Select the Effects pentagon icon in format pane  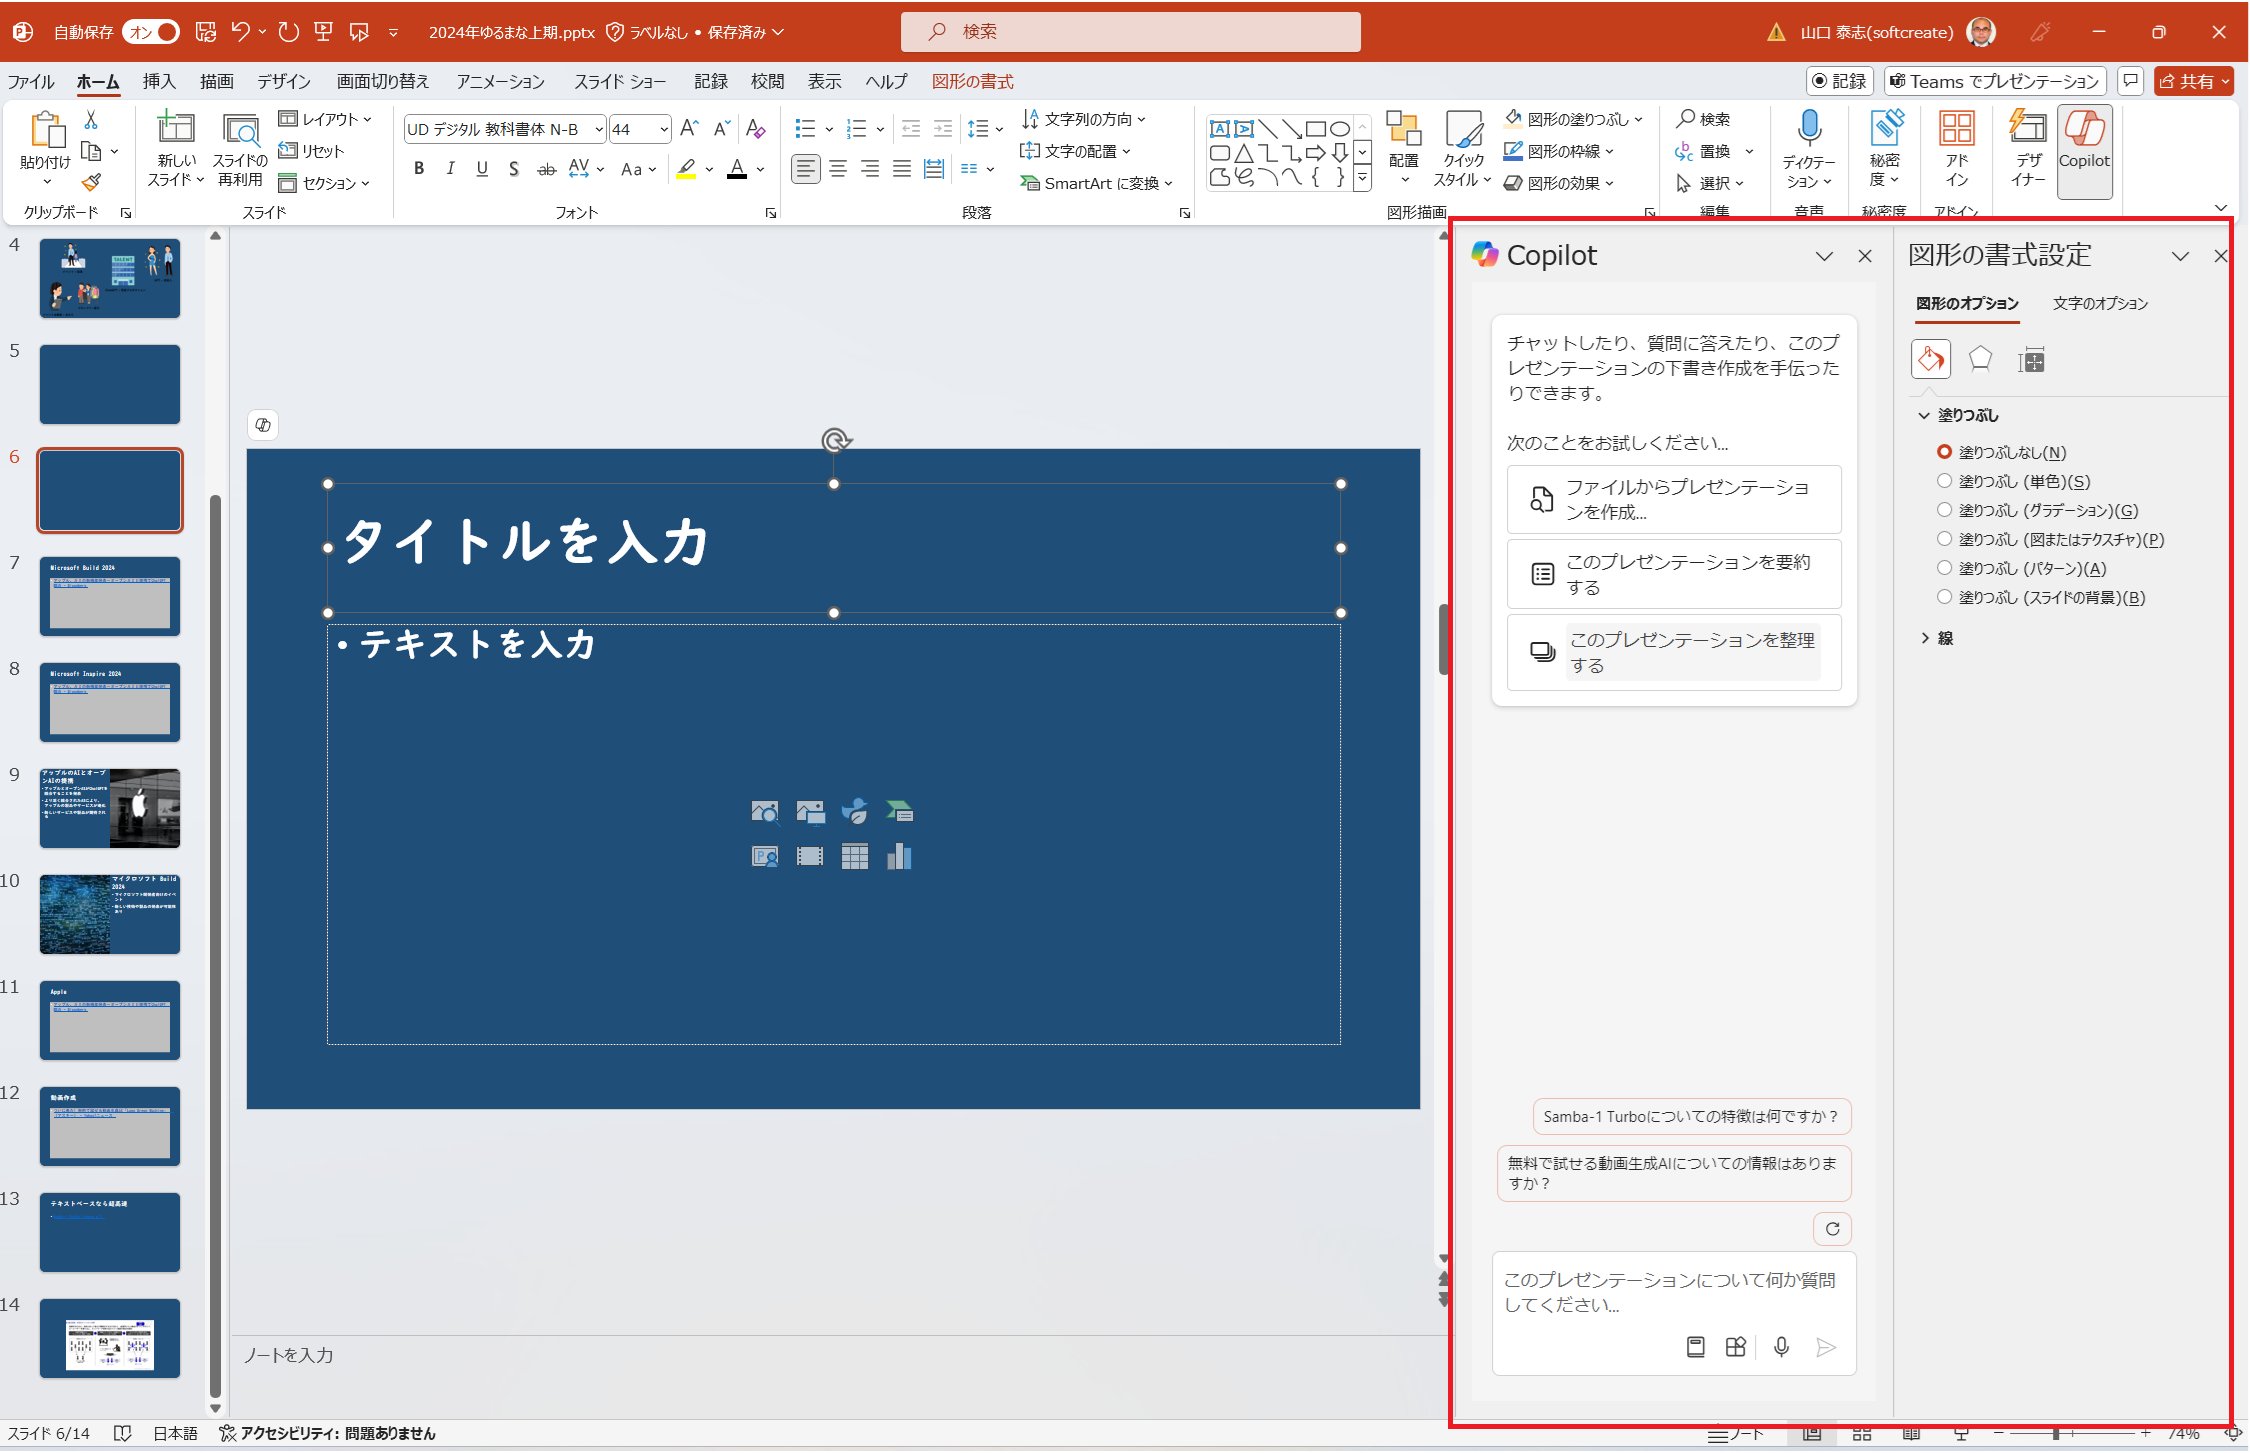1979,360
